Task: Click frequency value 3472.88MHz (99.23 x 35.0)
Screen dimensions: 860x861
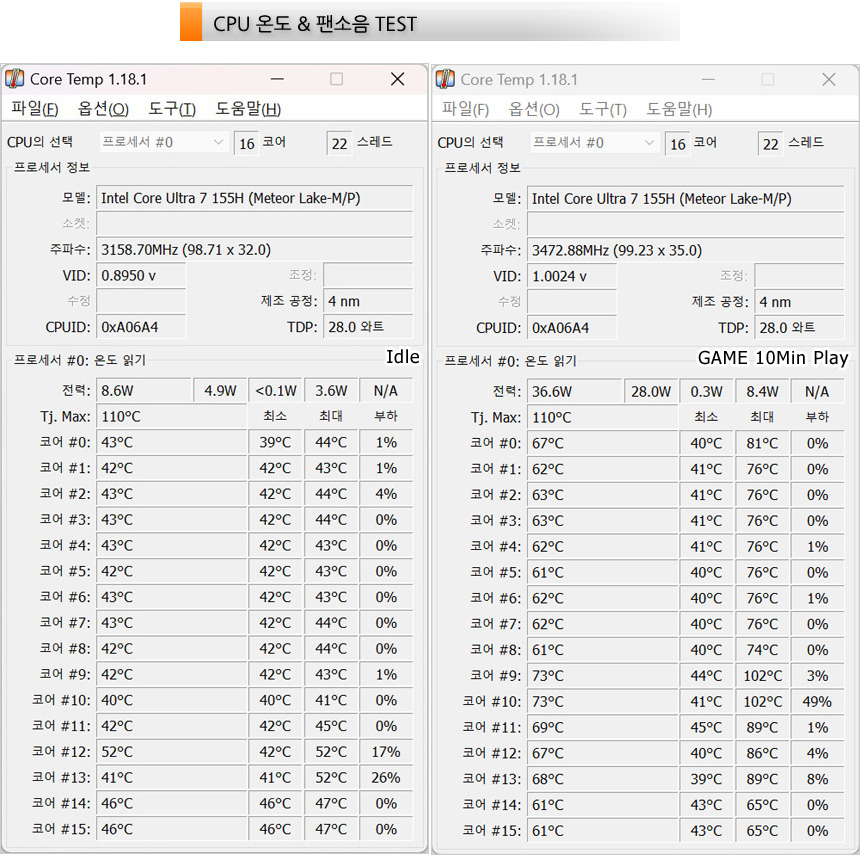Action: pos(685,250)
